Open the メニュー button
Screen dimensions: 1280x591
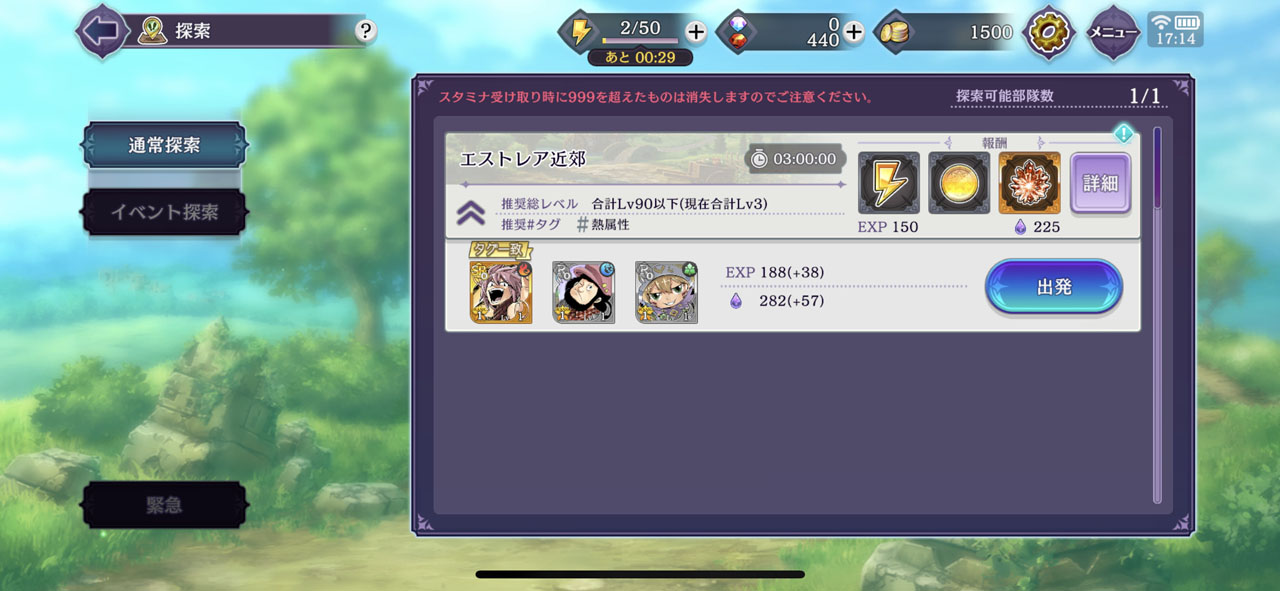pos(1113,32)
